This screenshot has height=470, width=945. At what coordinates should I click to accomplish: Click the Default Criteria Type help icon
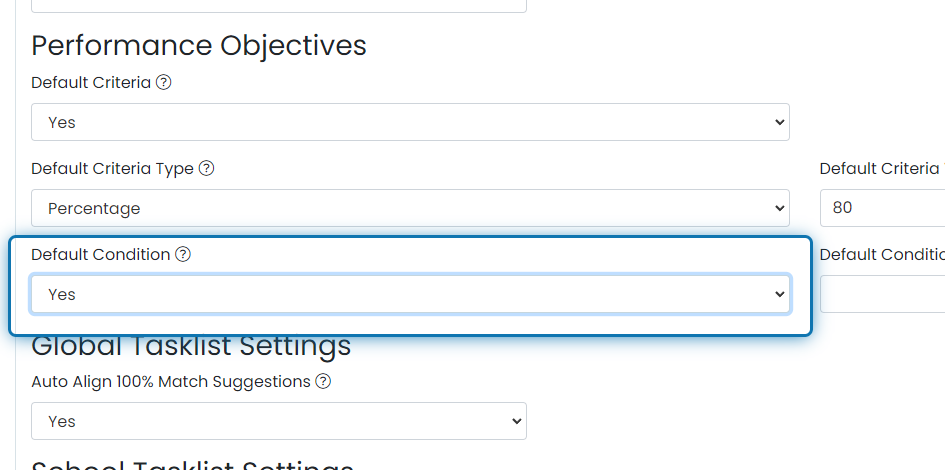(x=207, y=169)
